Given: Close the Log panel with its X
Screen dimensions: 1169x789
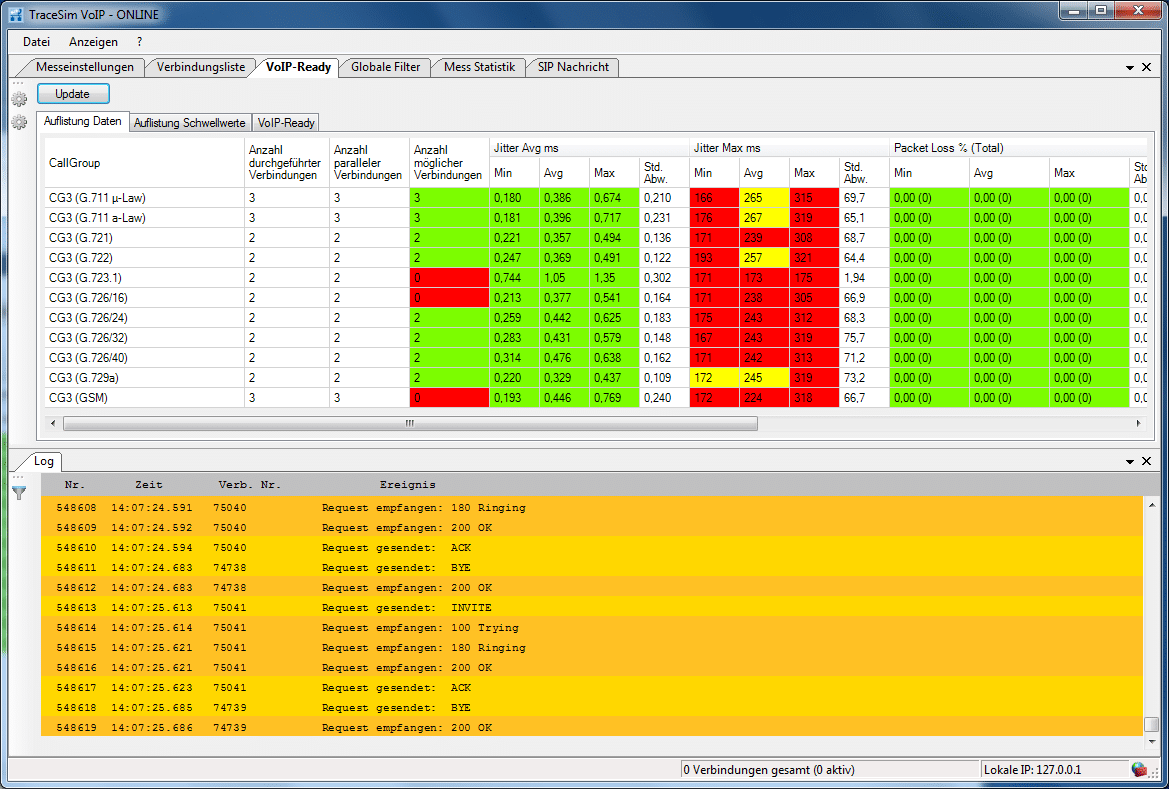Looking at the screenshot, I should (x=1147, y=462).
